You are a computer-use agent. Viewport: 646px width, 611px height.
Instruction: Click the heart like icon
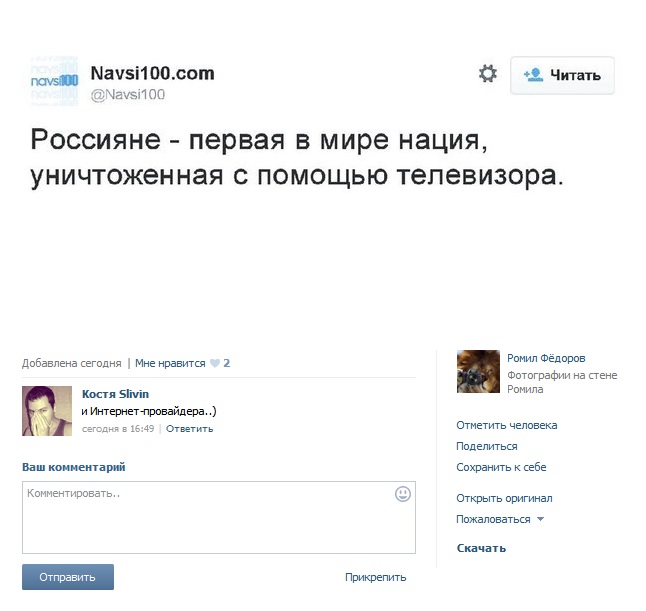tap(215, 363)
